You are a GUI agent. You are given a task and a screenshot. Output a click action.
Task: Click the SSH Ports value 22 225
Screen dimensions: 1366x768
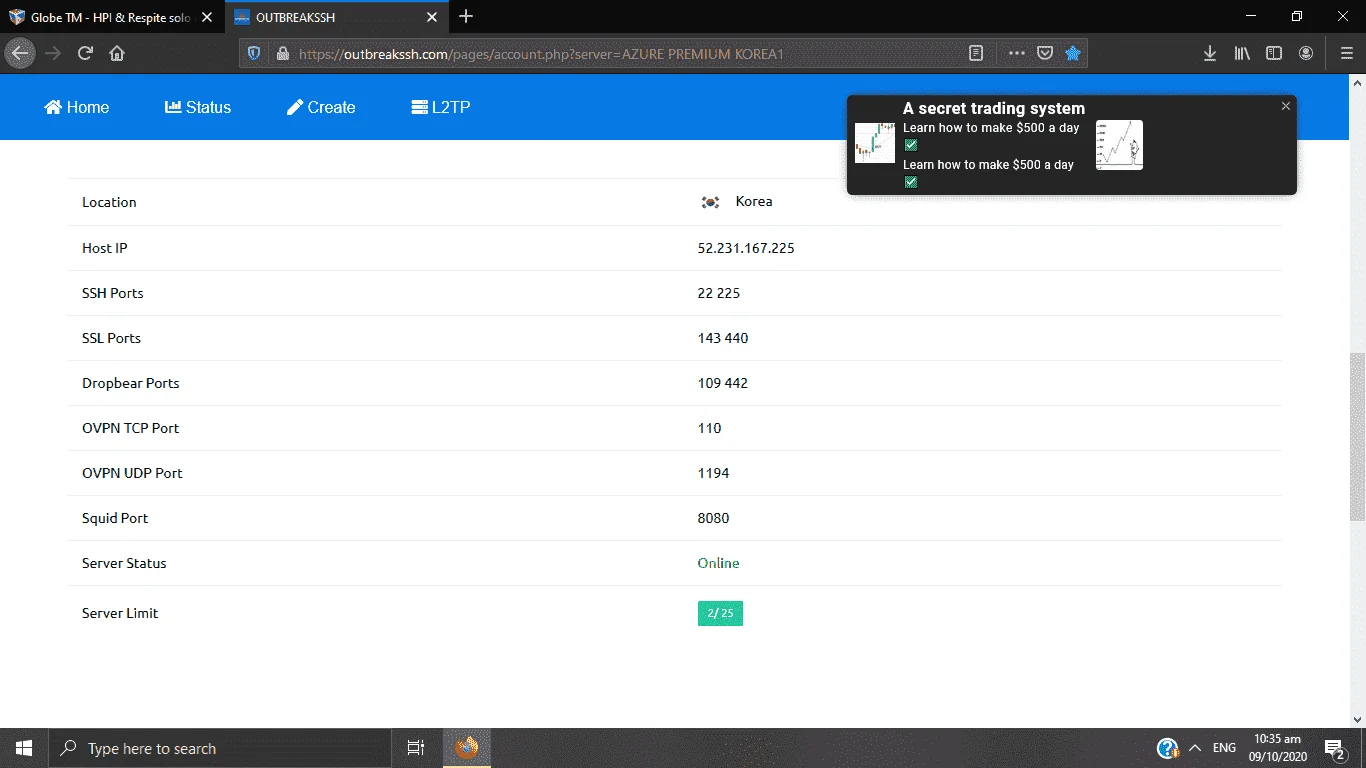719,293
